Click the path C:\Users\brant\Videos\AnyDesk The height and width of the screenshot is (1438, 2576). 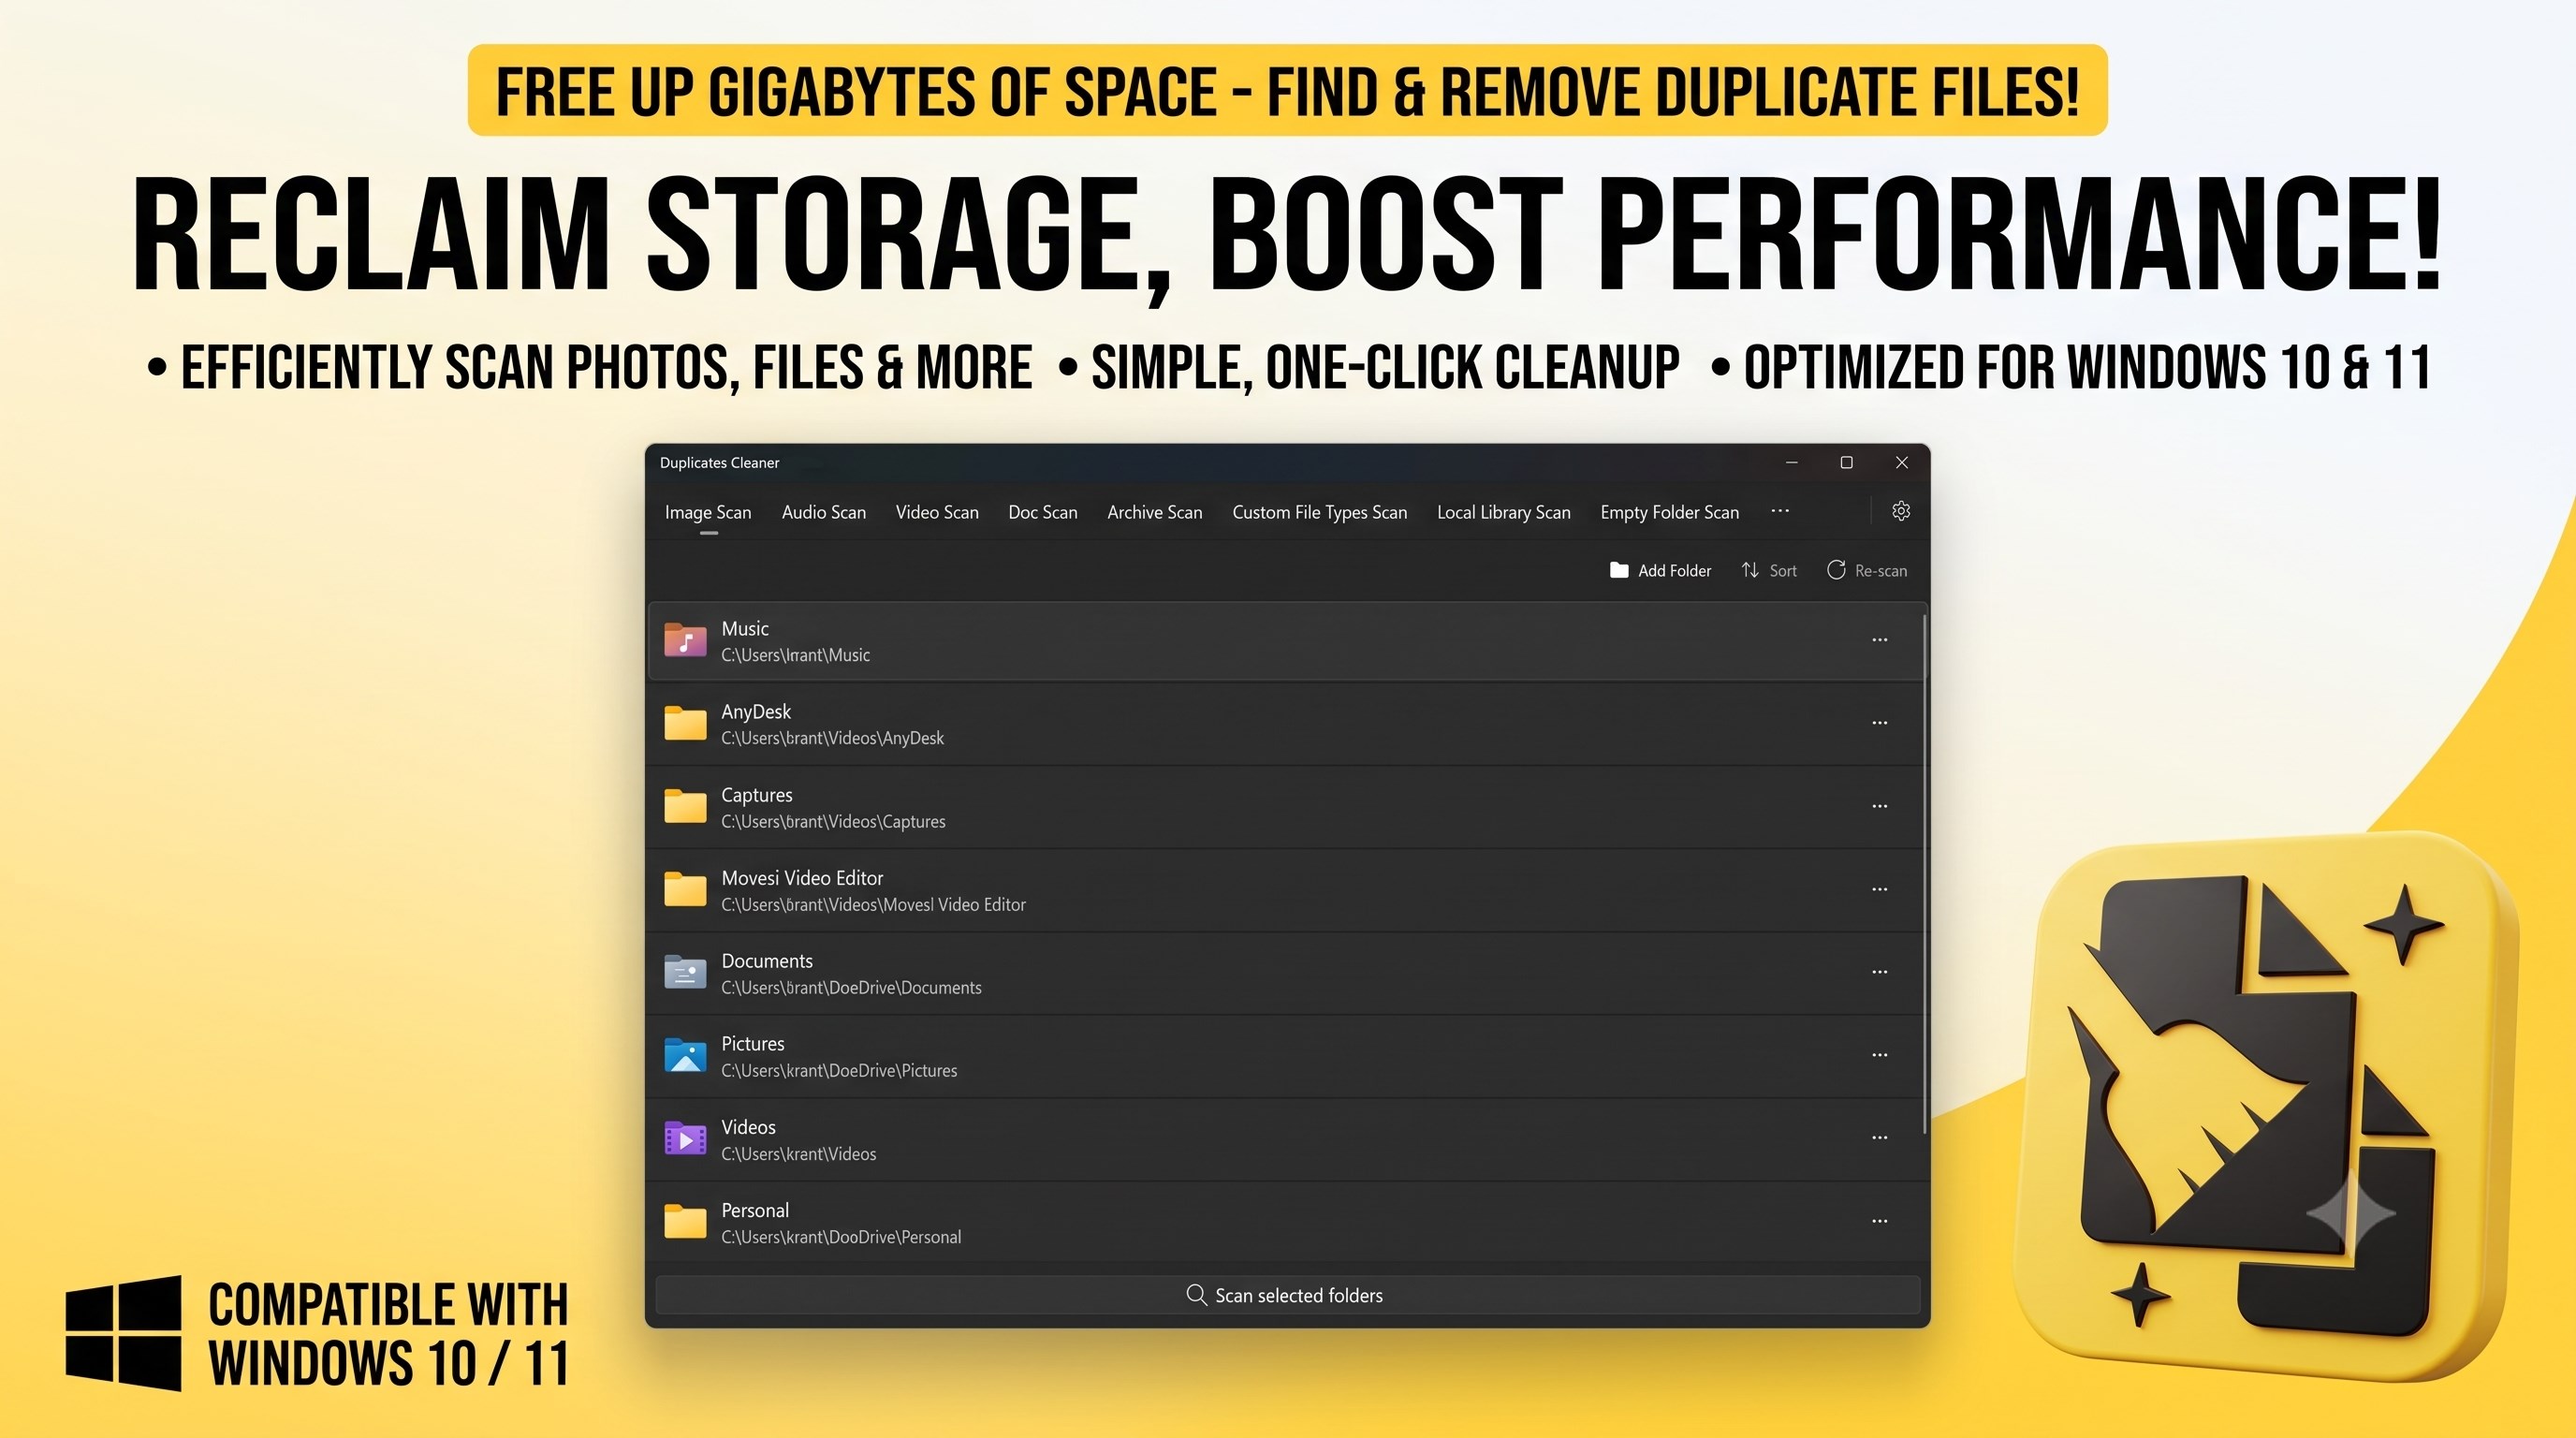(x=833, y=738)
